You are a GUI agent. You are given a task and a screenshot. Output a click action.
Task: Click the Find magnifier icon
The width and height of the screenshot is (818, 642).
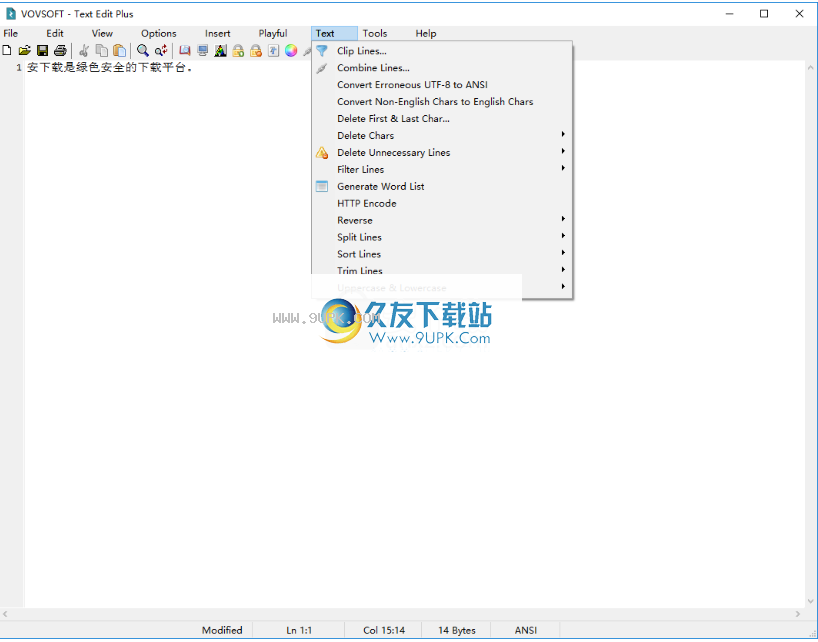click(x=142, y=51)
